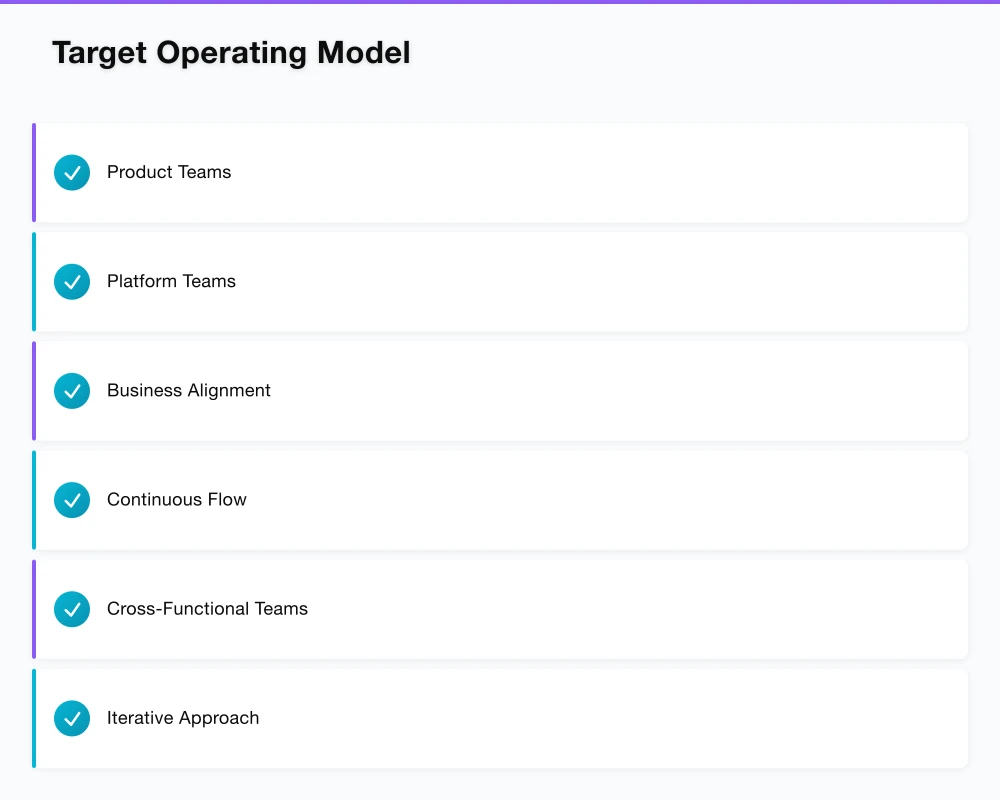Expand the Cross-Functional Teams card
1000x800 pixels.
500,608
